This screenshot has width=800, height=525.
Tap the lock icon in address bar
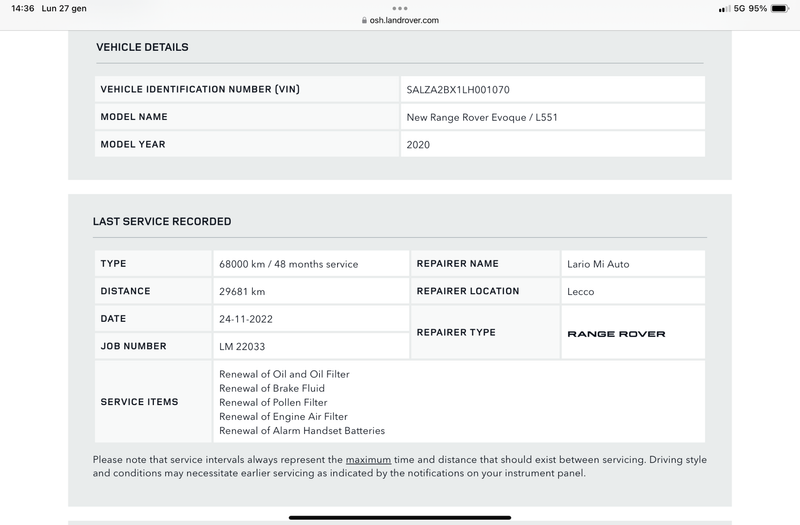coord(364,20)
